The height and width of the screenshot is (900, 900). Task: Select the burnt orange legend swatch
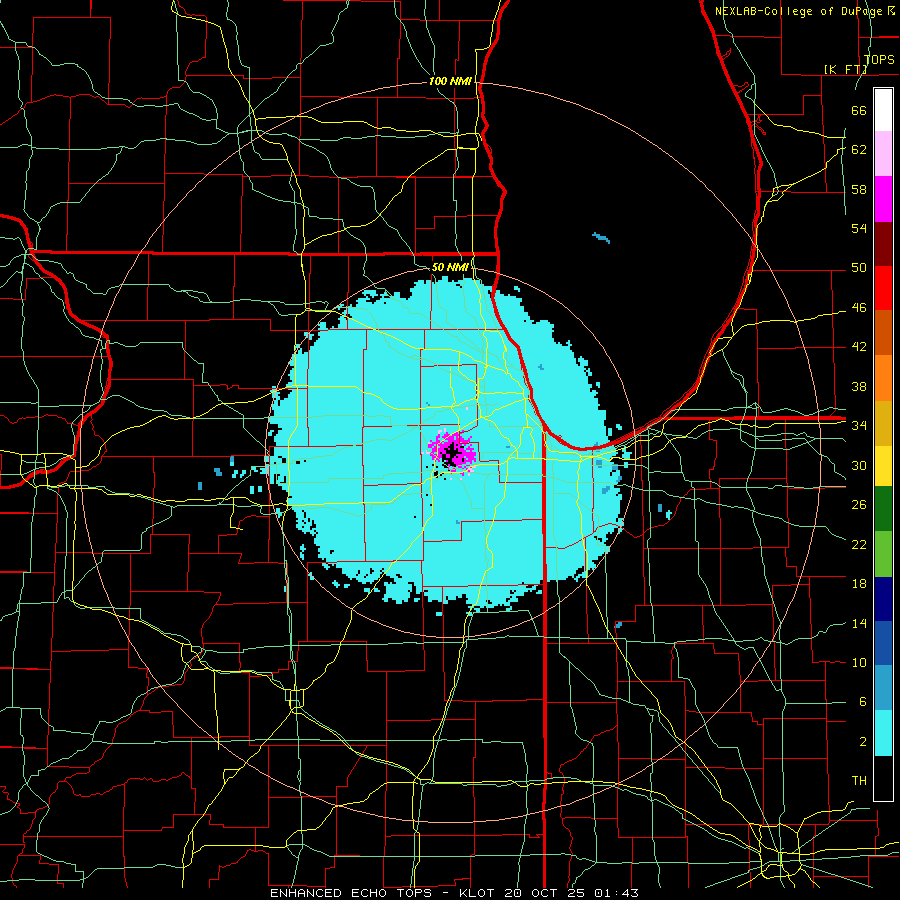883,333
